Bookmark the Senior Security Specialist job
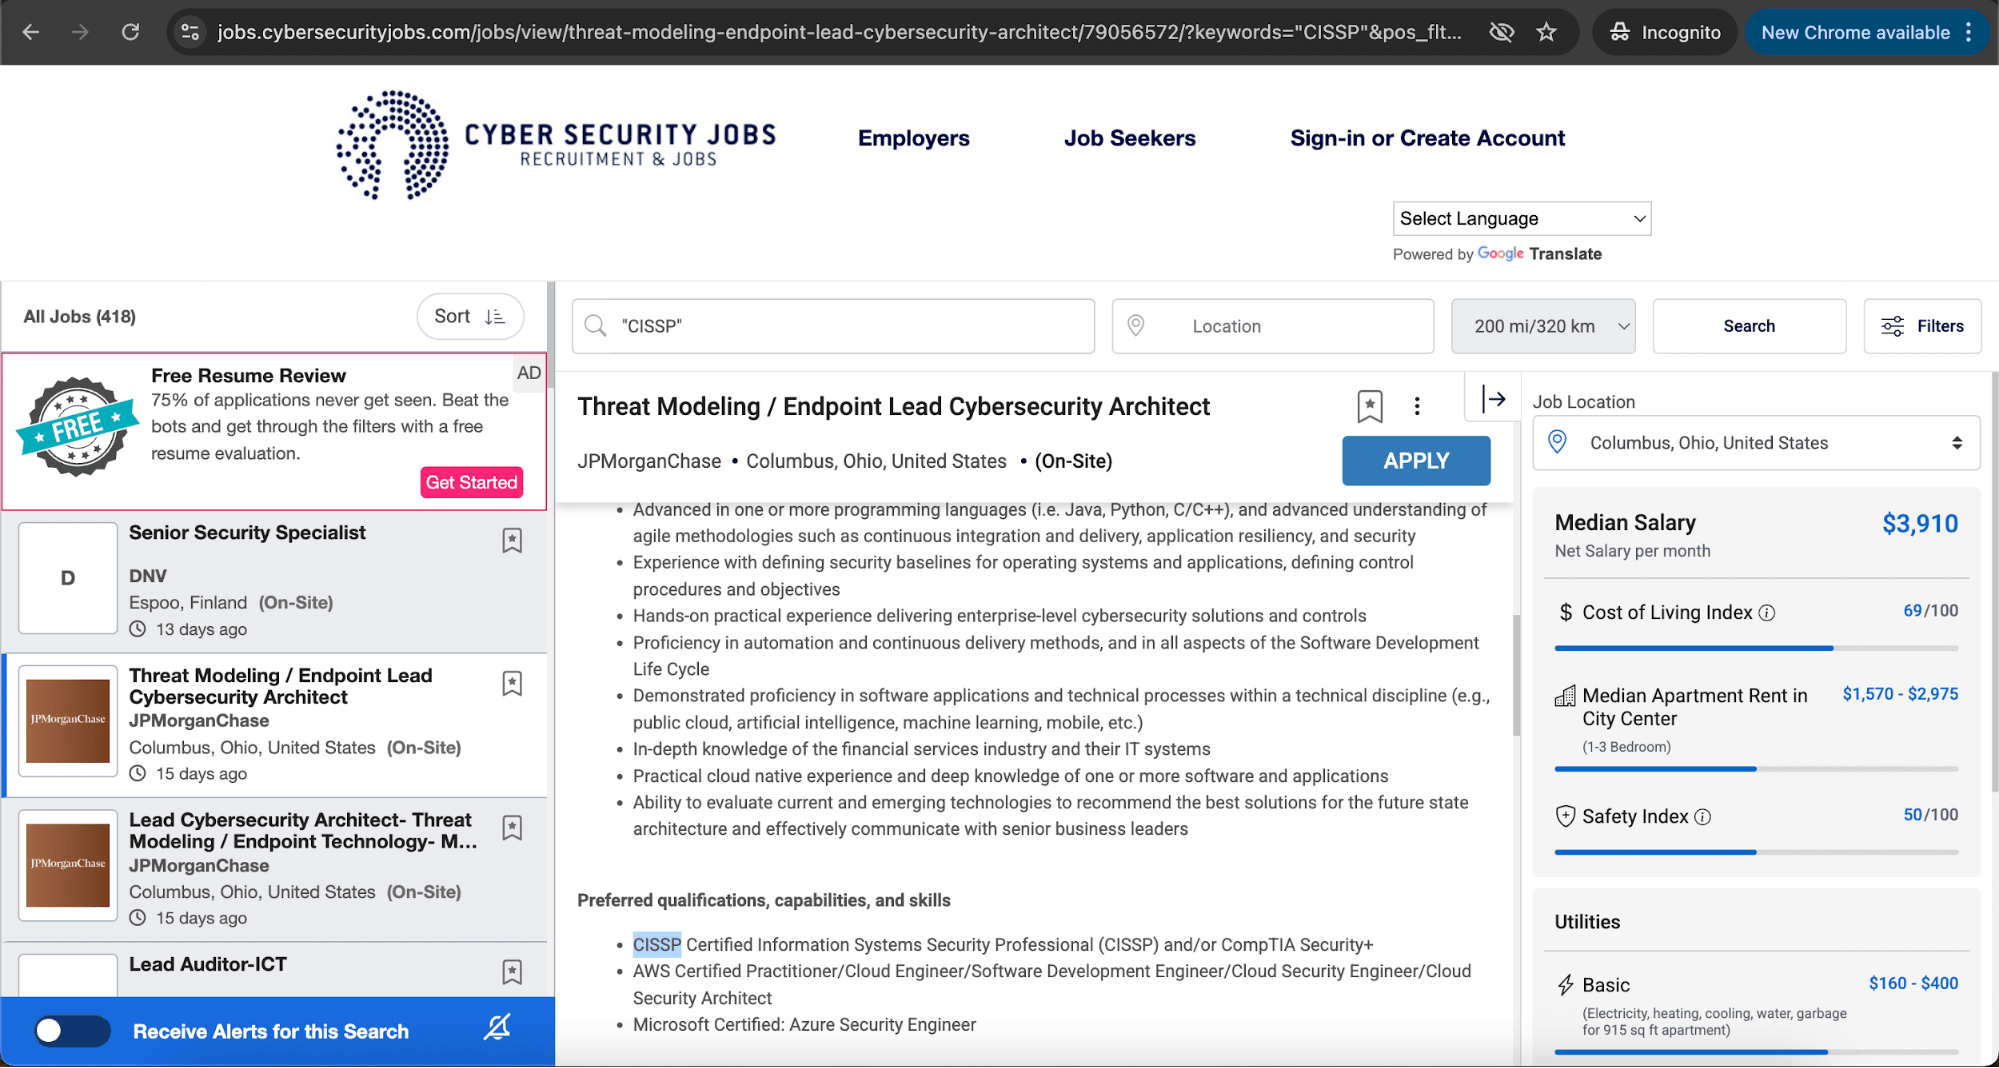 pyautogui.click(x=512, y=541)
